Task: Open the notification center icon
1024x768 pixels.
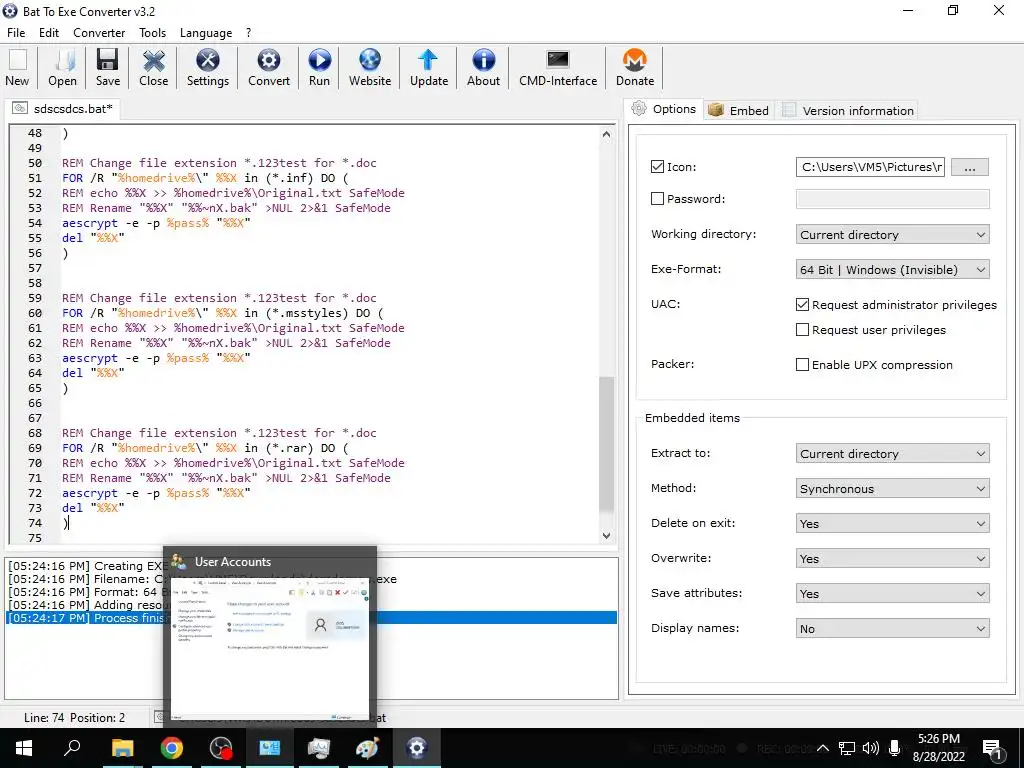Action: (992, 749)
